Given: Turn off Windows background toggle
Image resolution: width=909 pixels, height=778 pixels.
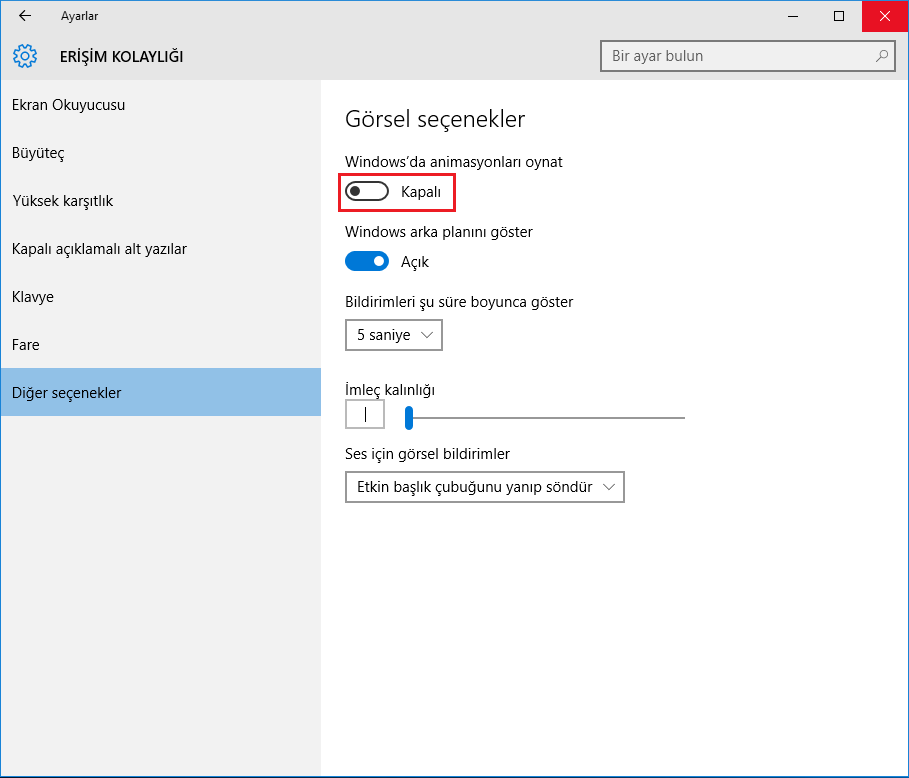Looking at the screenshot, I should click(x=367, y=262).
